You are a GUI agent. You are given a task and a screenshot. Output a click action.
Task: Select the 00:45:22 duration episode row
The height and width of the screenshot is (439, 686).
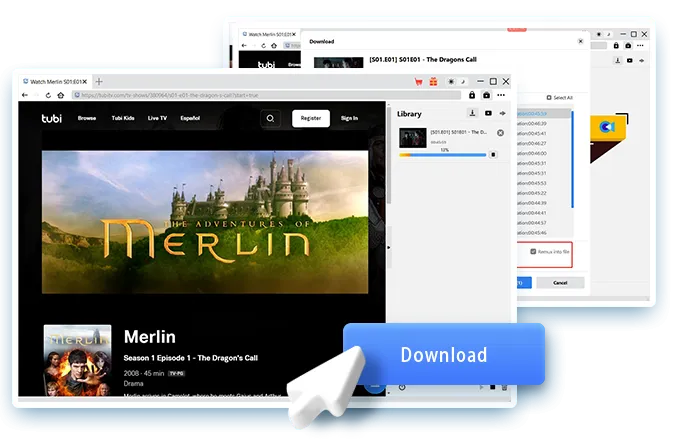(x=543, y=193)
